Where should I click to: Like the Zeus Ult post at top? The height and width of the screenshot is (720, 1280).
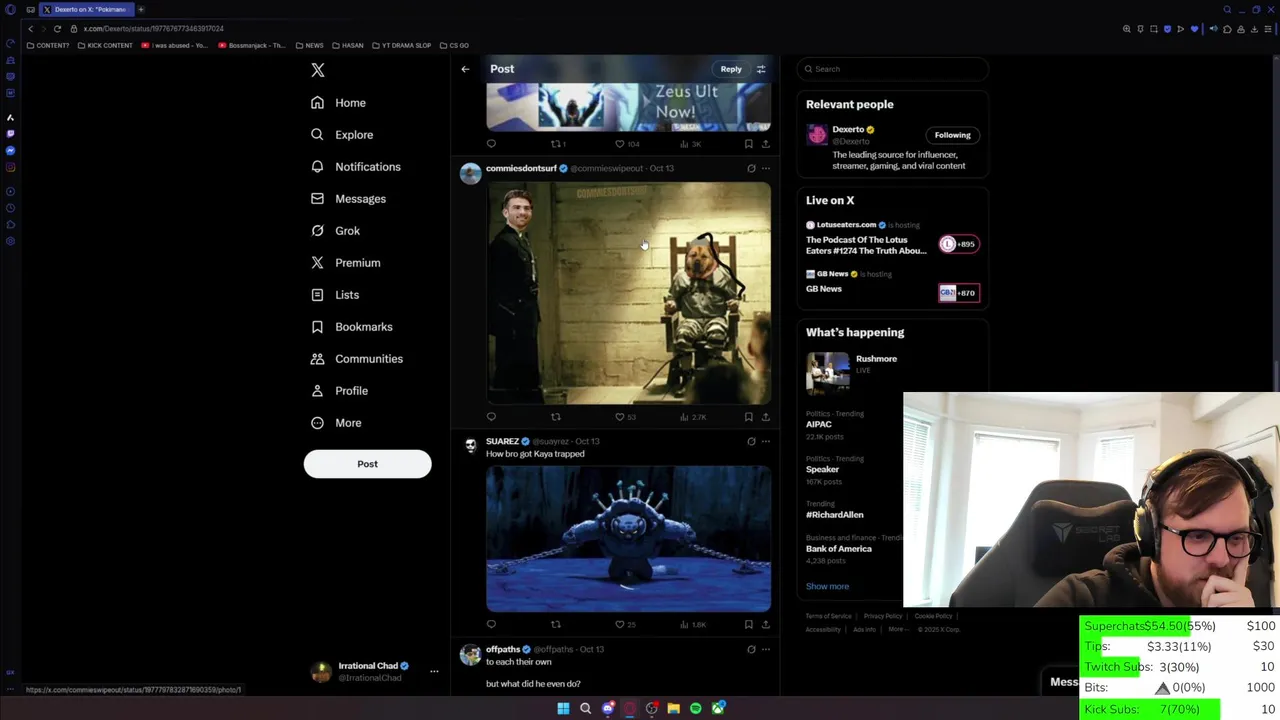tap(627, 144)
